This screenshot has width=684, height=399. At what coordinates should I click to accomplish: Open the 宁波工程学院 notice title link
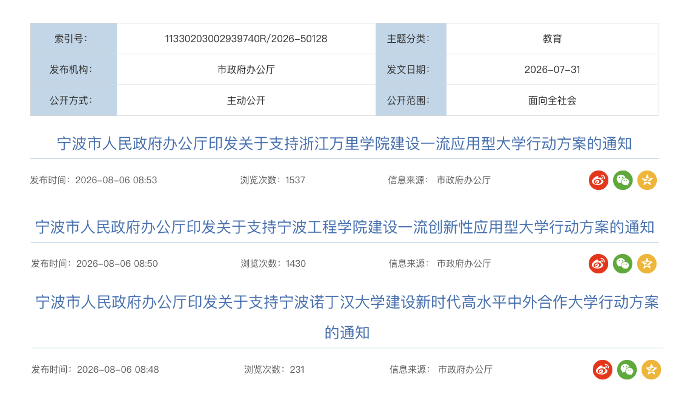point(345,227)
